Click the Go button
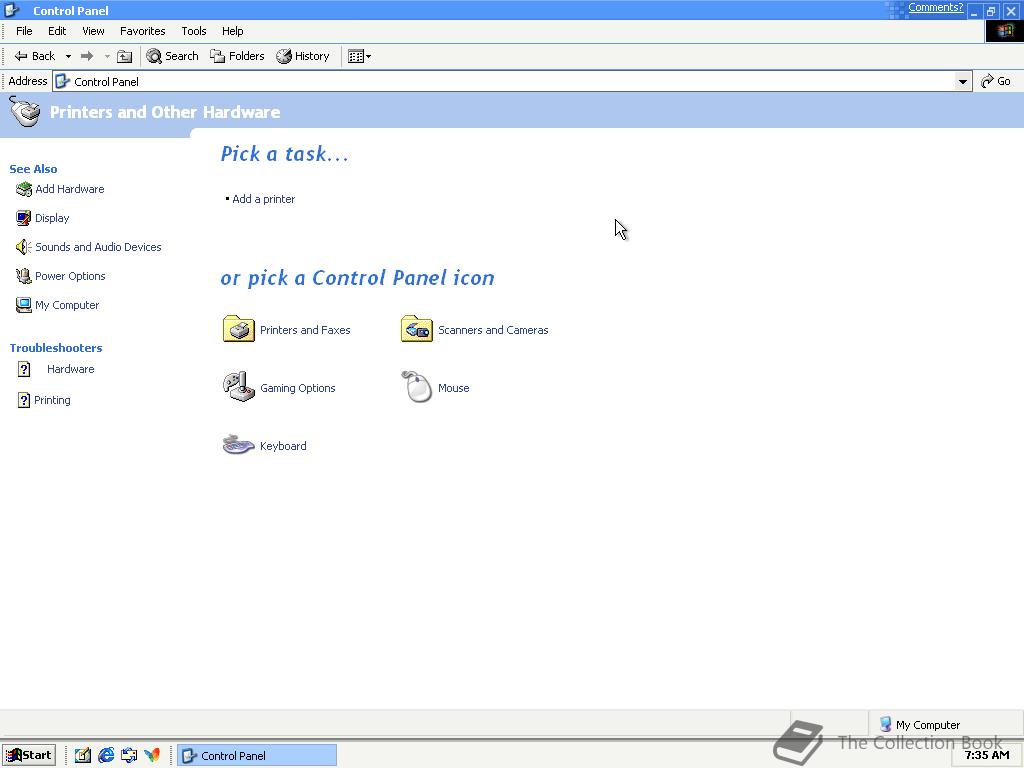 996,81
